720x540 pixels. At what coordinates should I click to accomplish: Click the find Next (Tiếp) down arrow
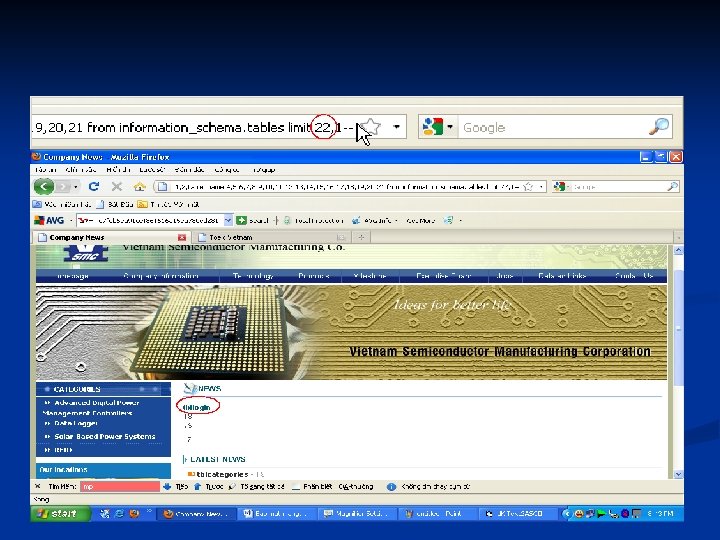pos(175,487)
